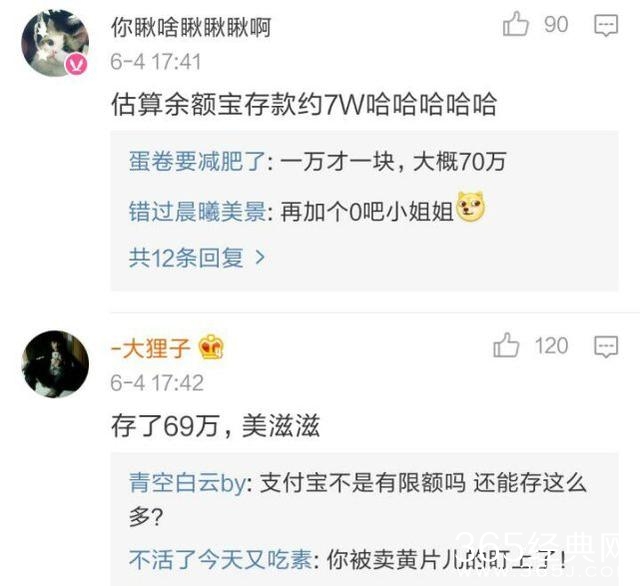
Task: Open user profile 青空白云by
Action: (x=188, y=483)
